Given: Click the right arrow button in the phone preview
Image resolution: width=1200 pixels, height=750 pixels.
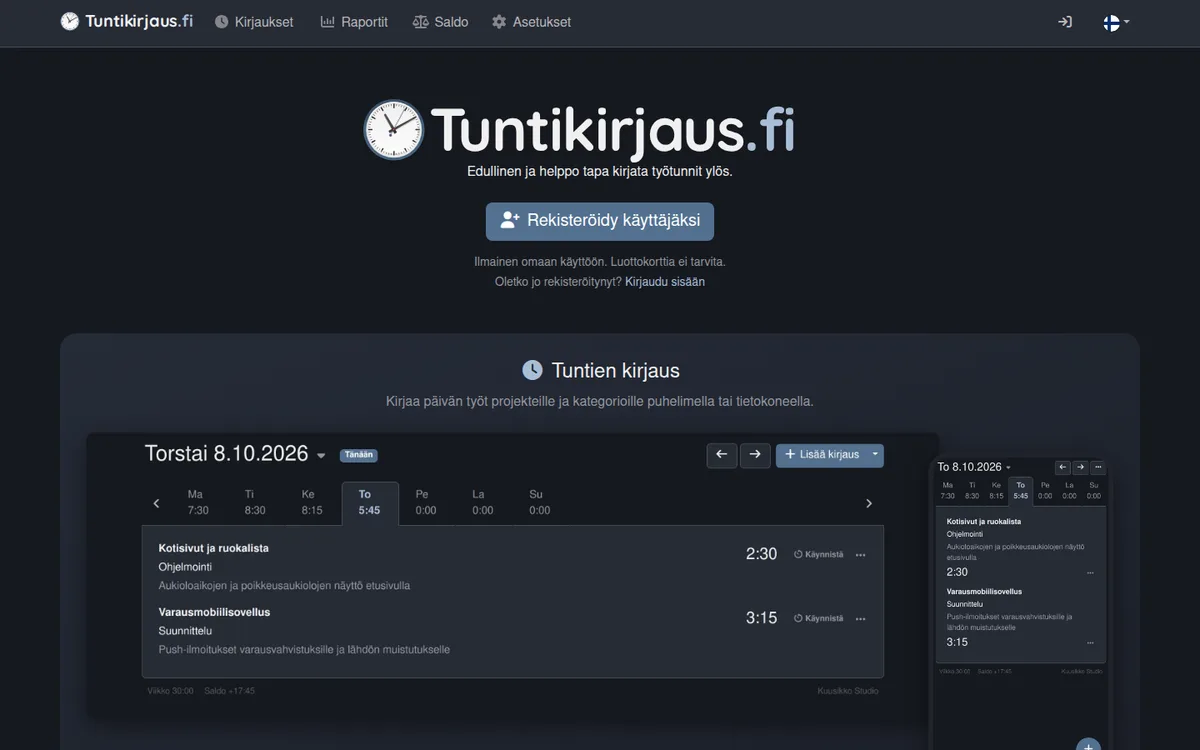Looking at the screenshot, I should click(x=1080, y=467).
